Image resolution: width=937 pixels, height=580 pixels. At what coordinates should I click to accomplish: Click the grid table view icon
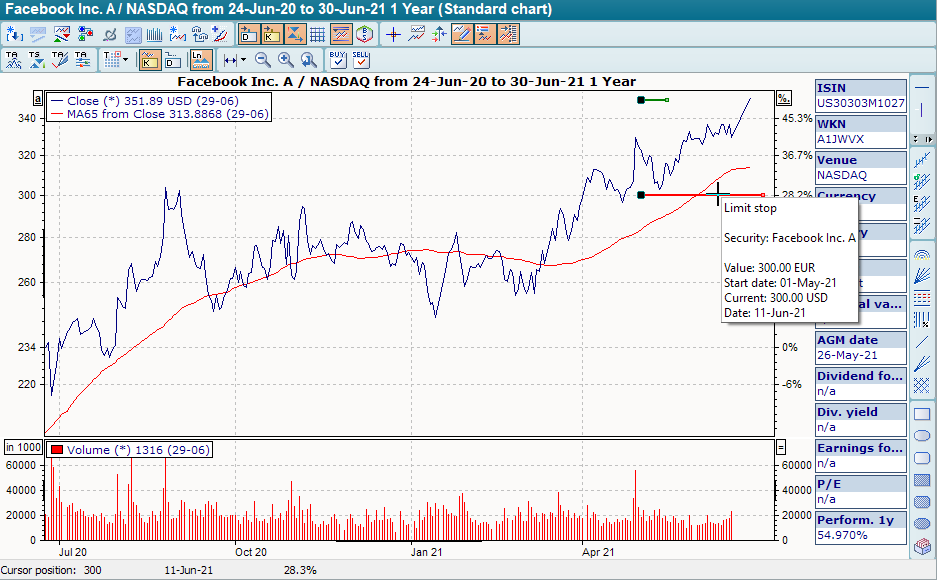318,34
